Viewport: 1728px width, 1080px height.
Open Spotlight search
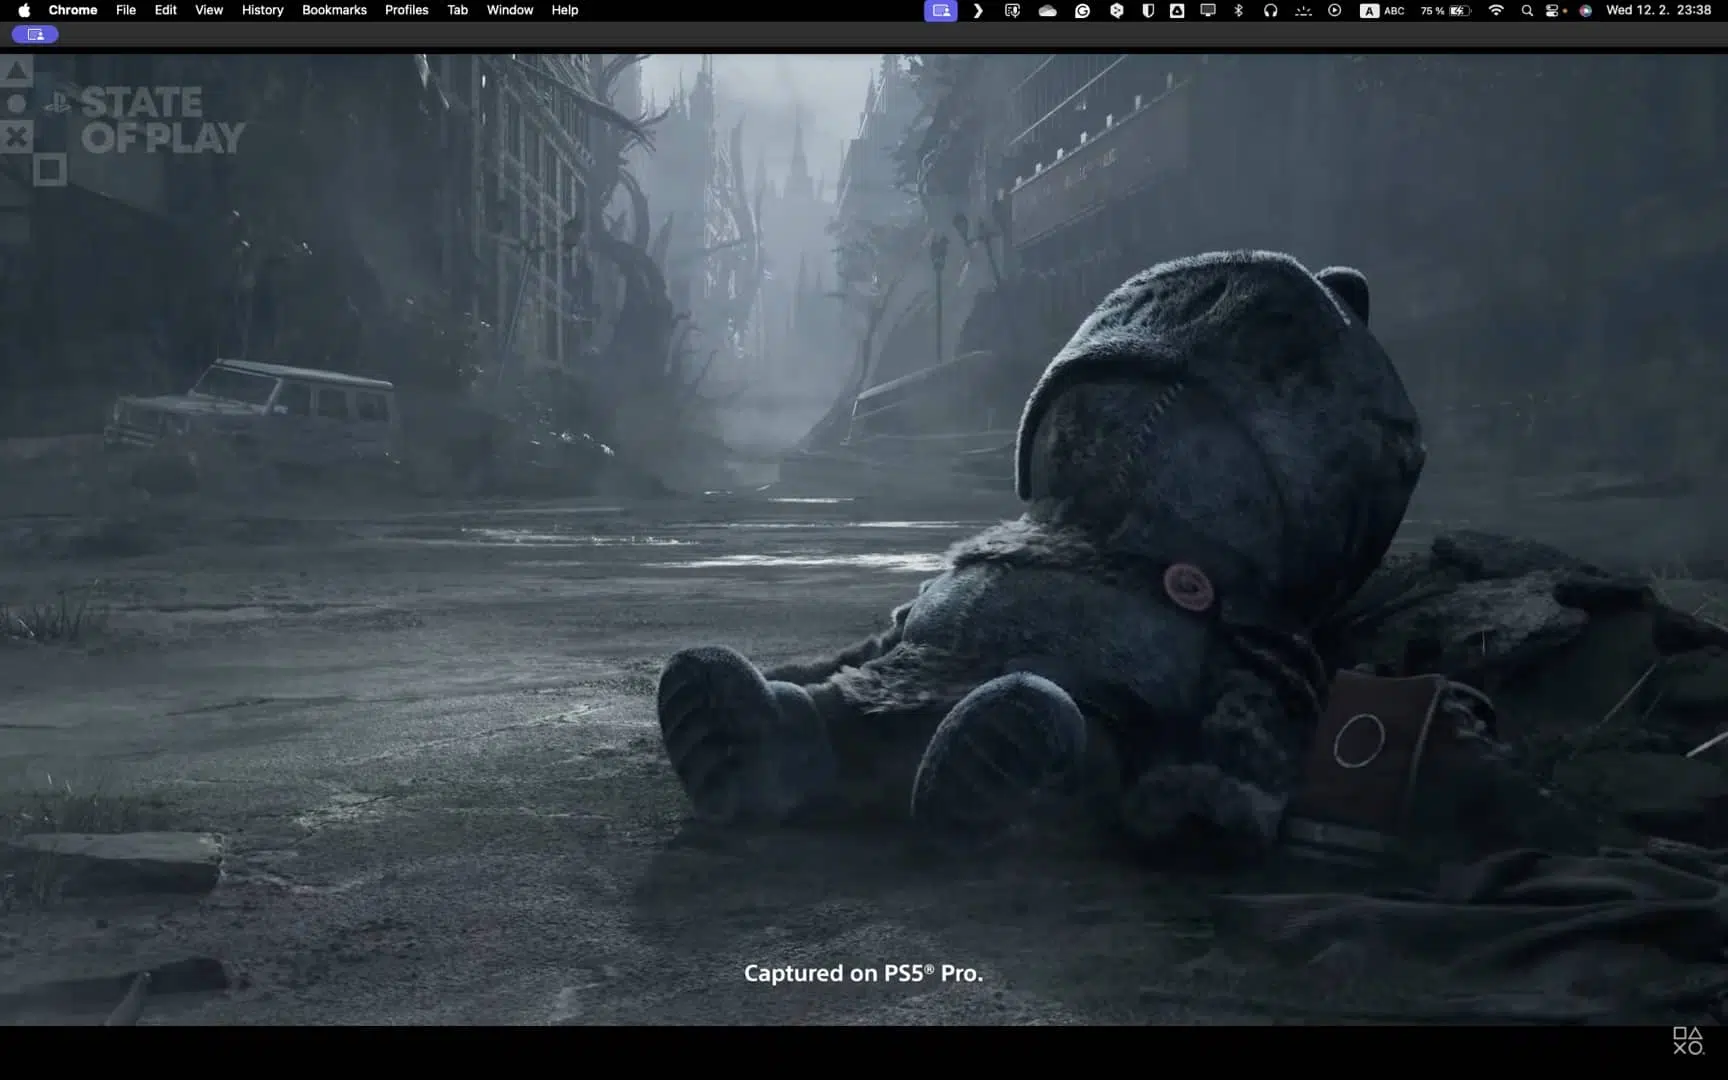click(x=1527, y=10)
